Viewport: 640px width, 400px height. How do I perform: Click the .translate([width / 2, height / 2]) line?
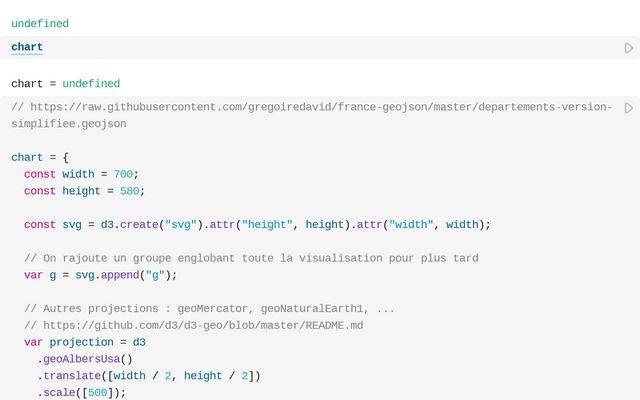(151, 376)
